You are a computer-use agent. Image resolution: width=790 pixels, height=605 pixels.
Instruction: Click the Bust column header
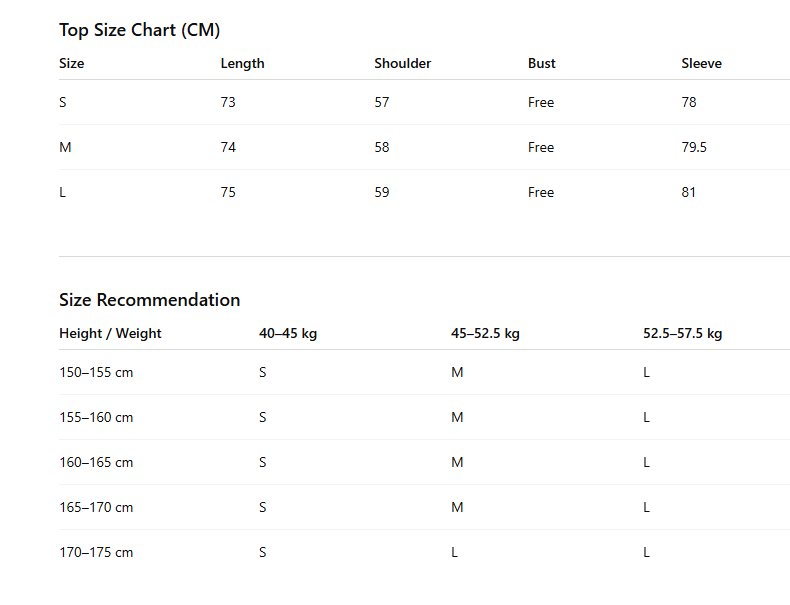542,63
